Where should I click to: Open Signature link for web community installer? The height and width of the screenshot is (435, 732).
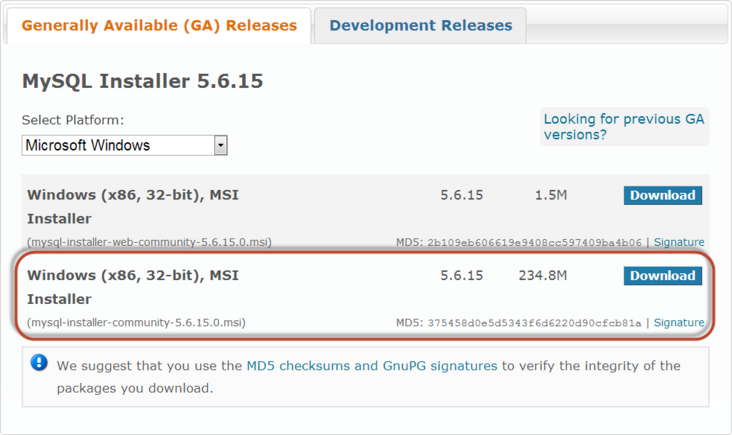(679, 242)
